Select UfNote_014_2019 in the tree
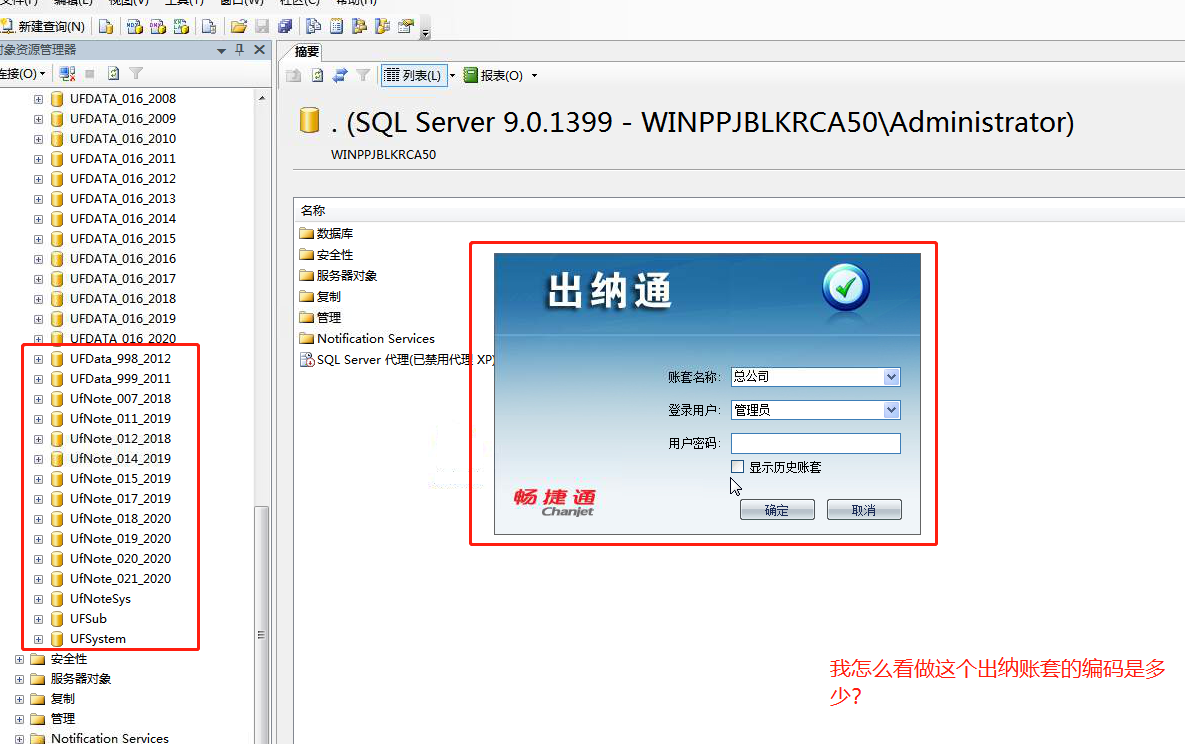 (120, 458)
